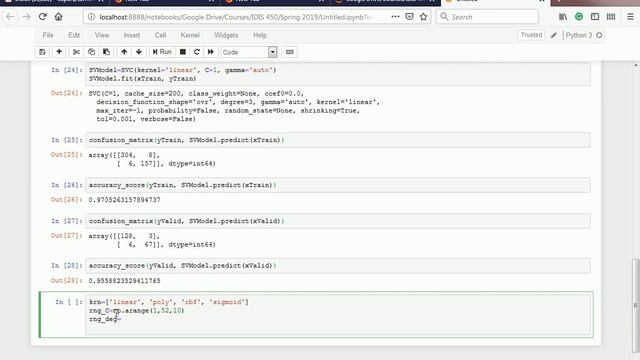Open the Firefox library icon
Image resolution: width=640 pixels, height=360 pixels.
pos(563,17)
